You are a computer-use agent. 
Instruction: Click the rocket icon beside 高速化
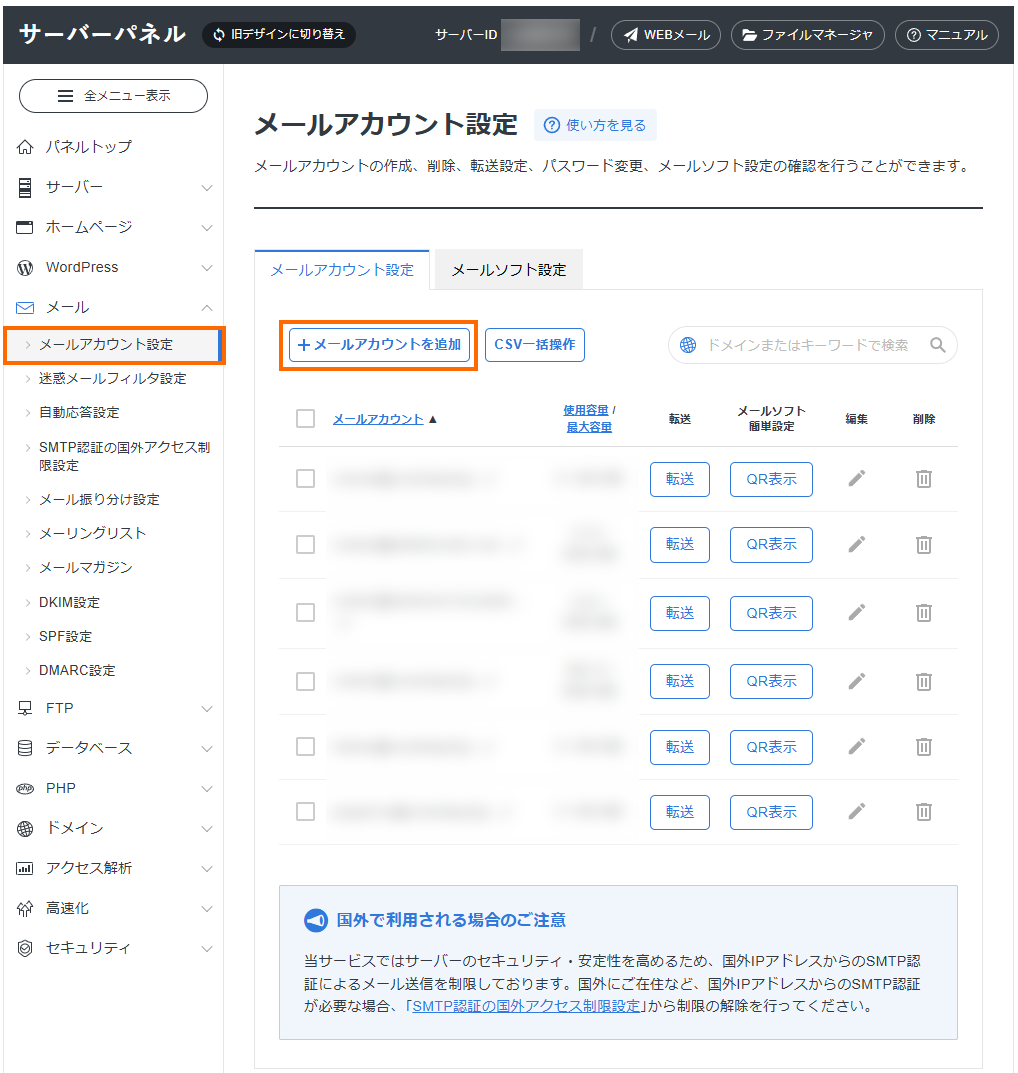click(25, 909)
